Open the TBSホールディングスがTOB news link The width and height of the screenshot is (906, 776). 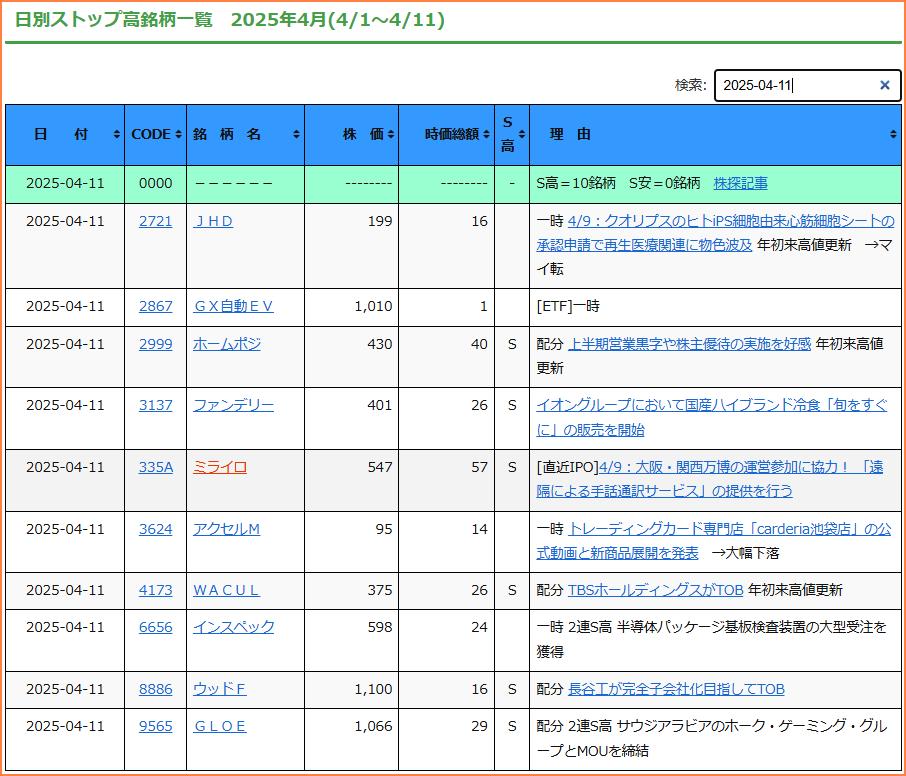pos(655,591)
